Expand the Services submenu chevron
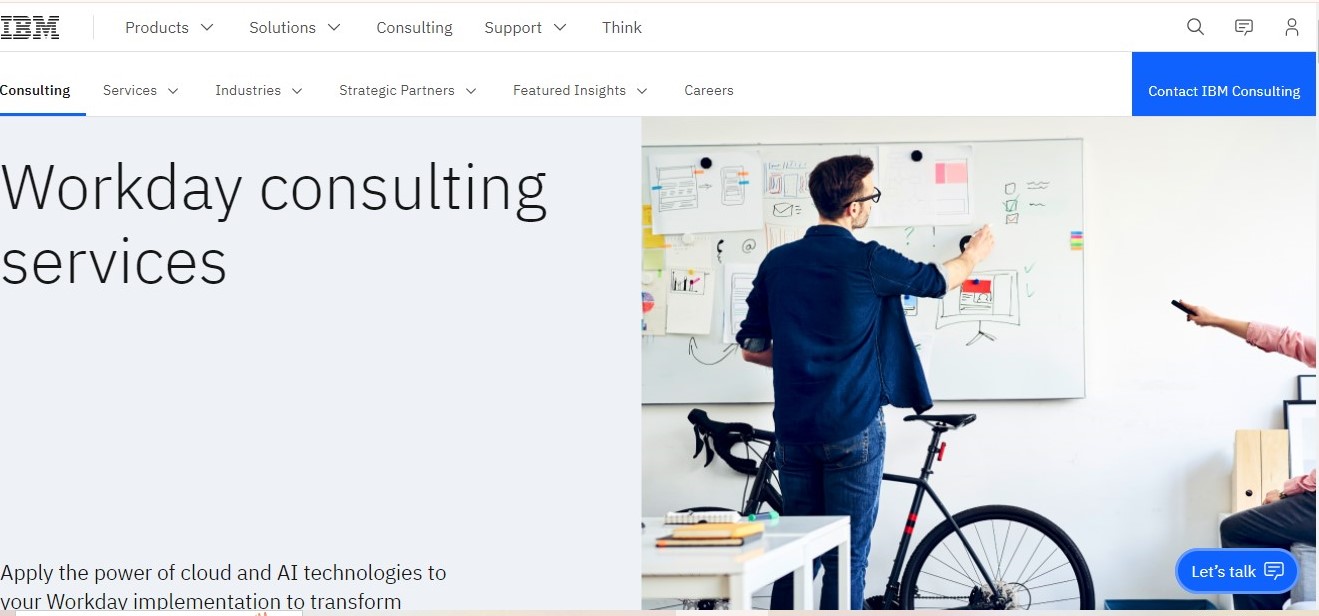 [173, 91]
